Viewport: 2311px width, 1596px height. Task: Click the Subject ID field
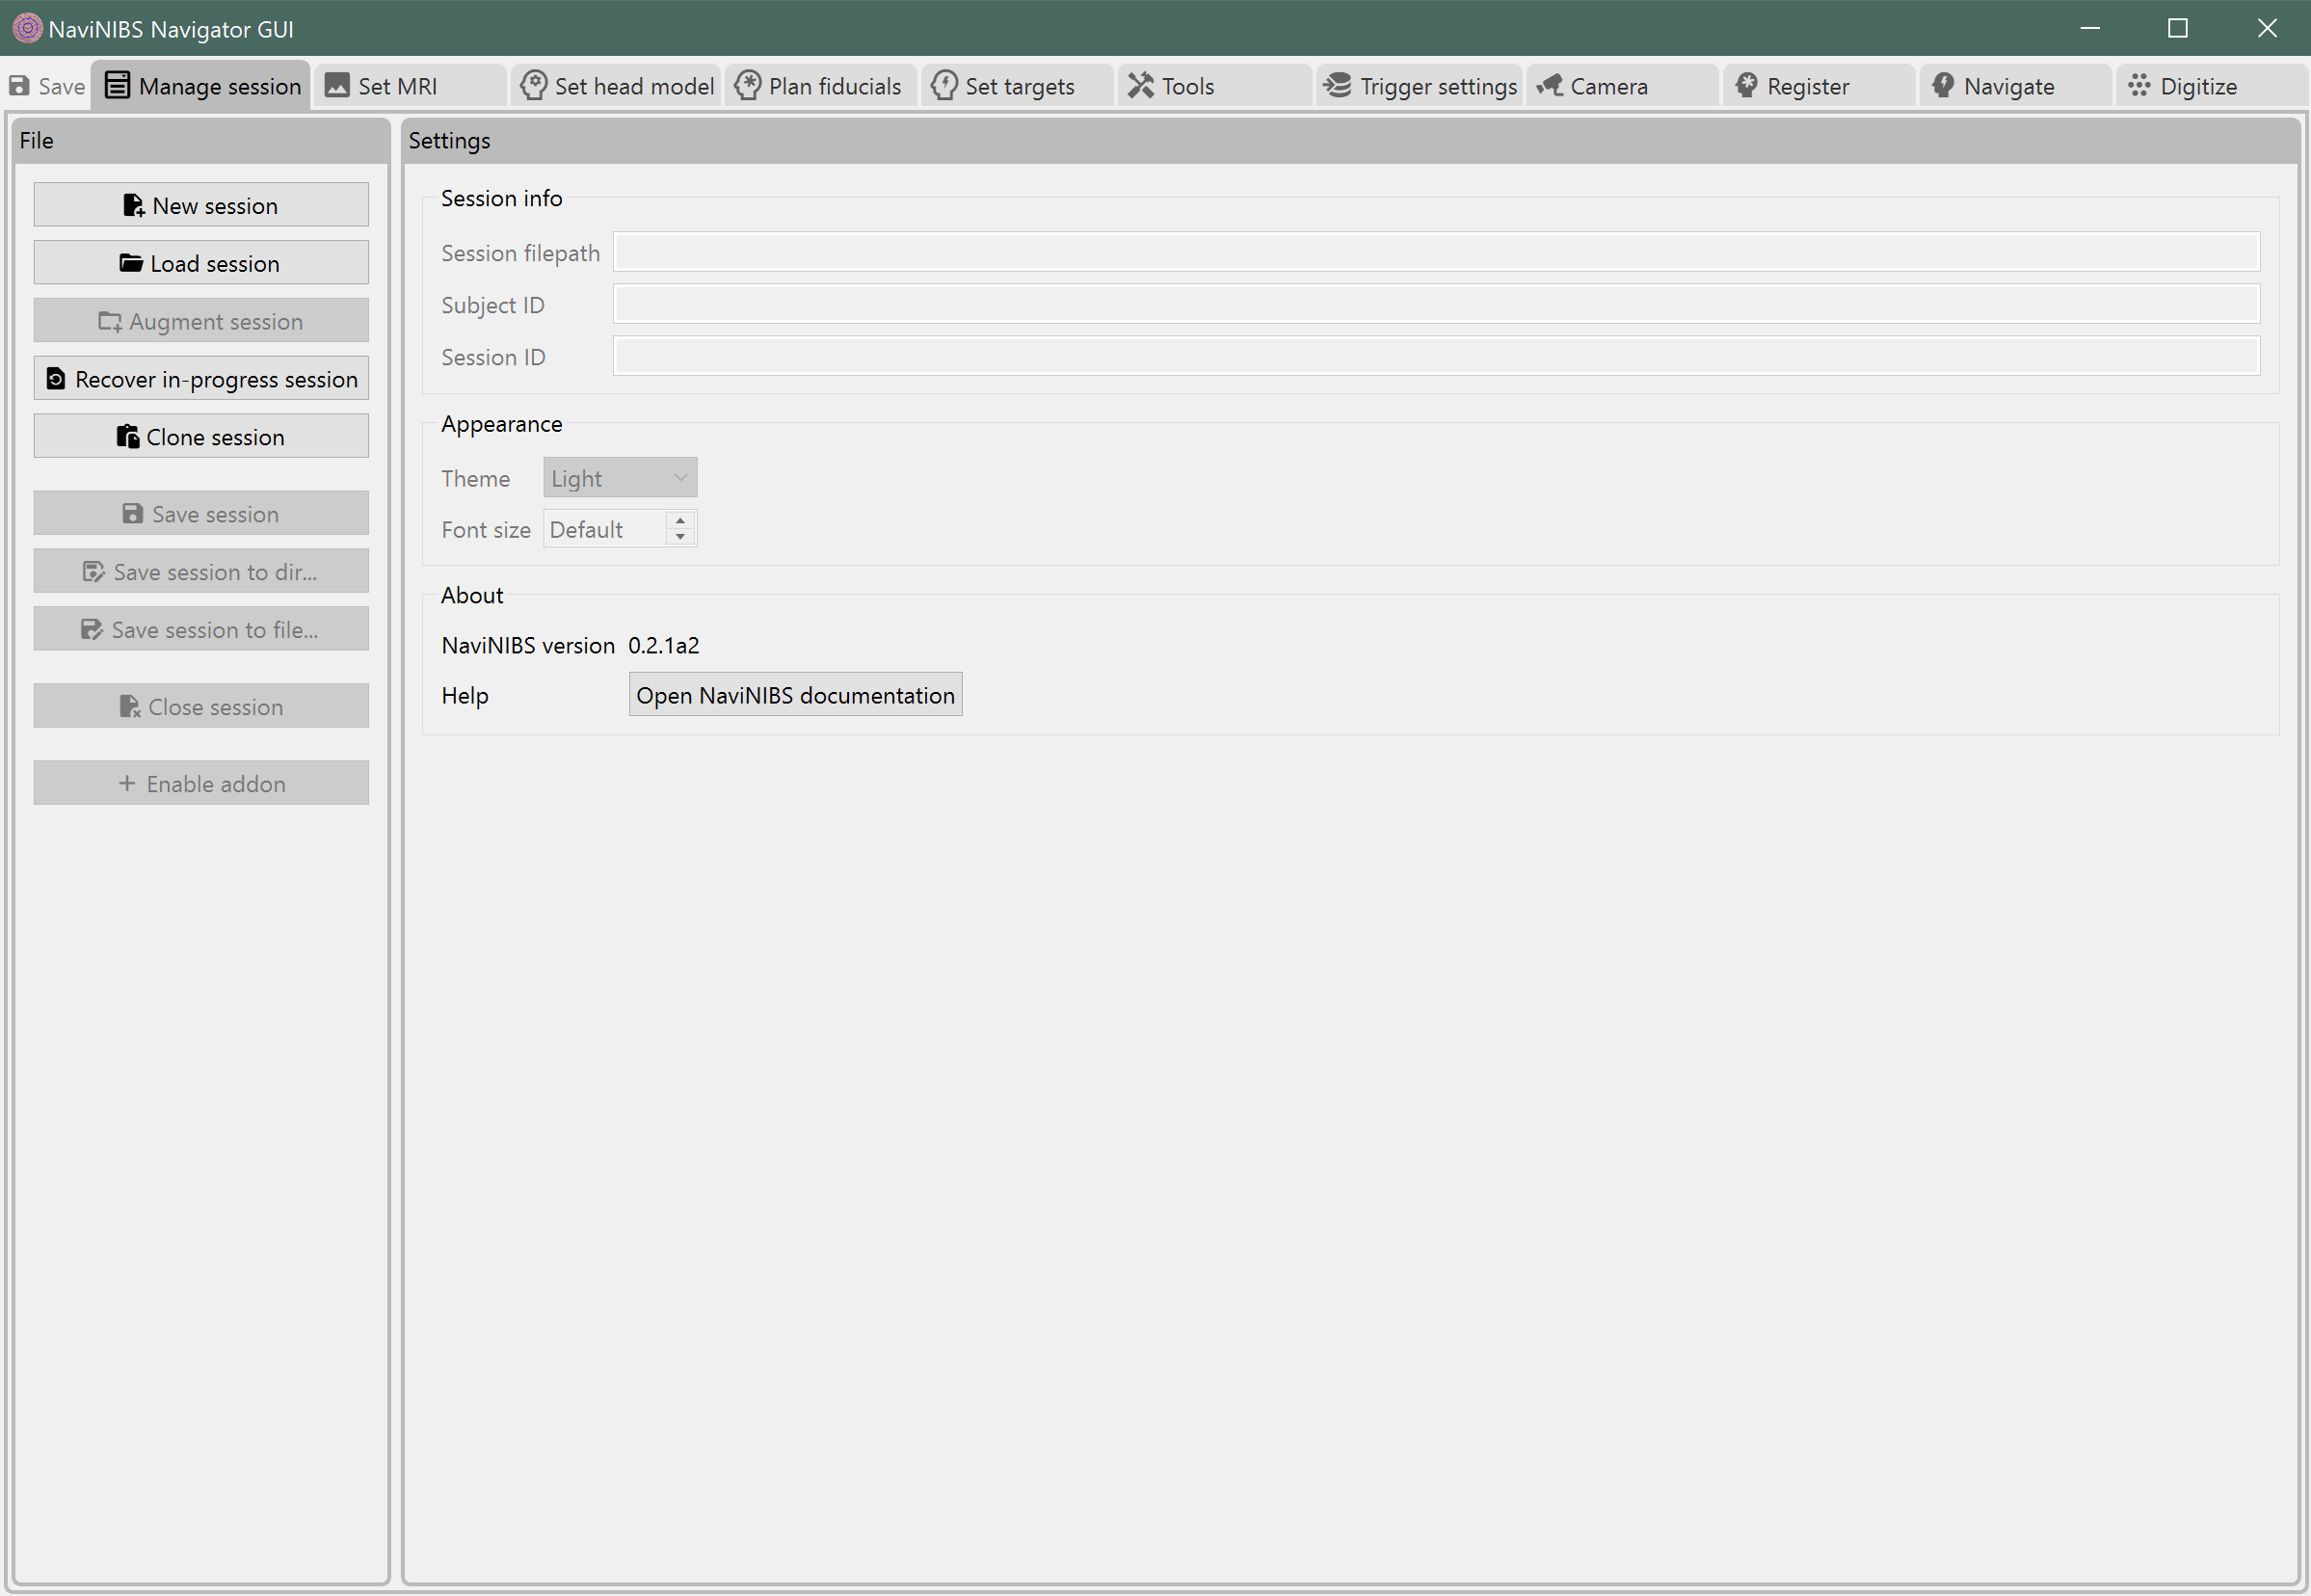click(1436, 304)
